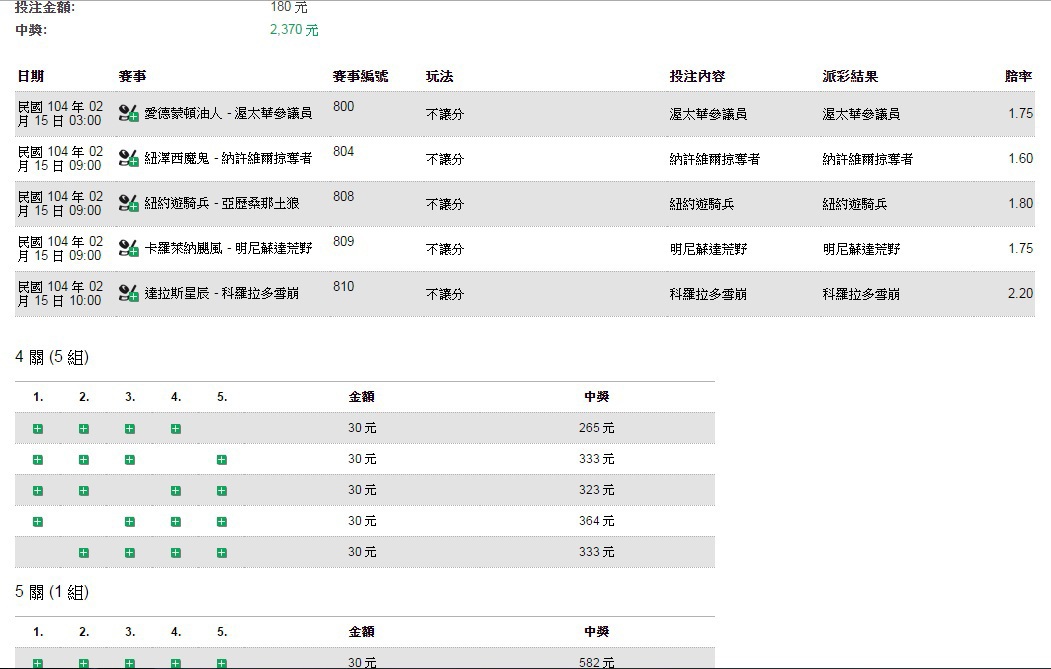Click 金額 header in 4 關 table
Viewport: 1051px width, 669px height.
click(x=361, y=397)
